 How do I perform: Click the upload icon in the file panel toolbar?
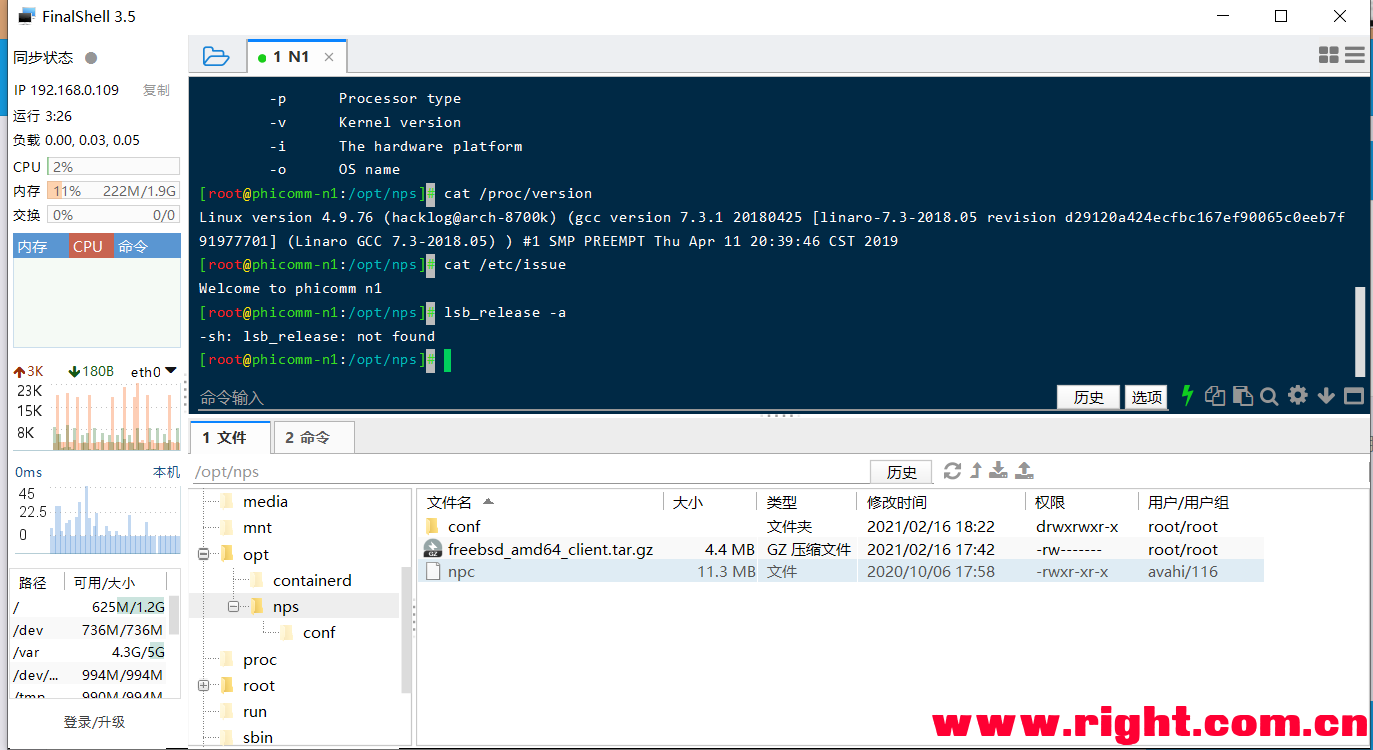(x=1024, y=471)
